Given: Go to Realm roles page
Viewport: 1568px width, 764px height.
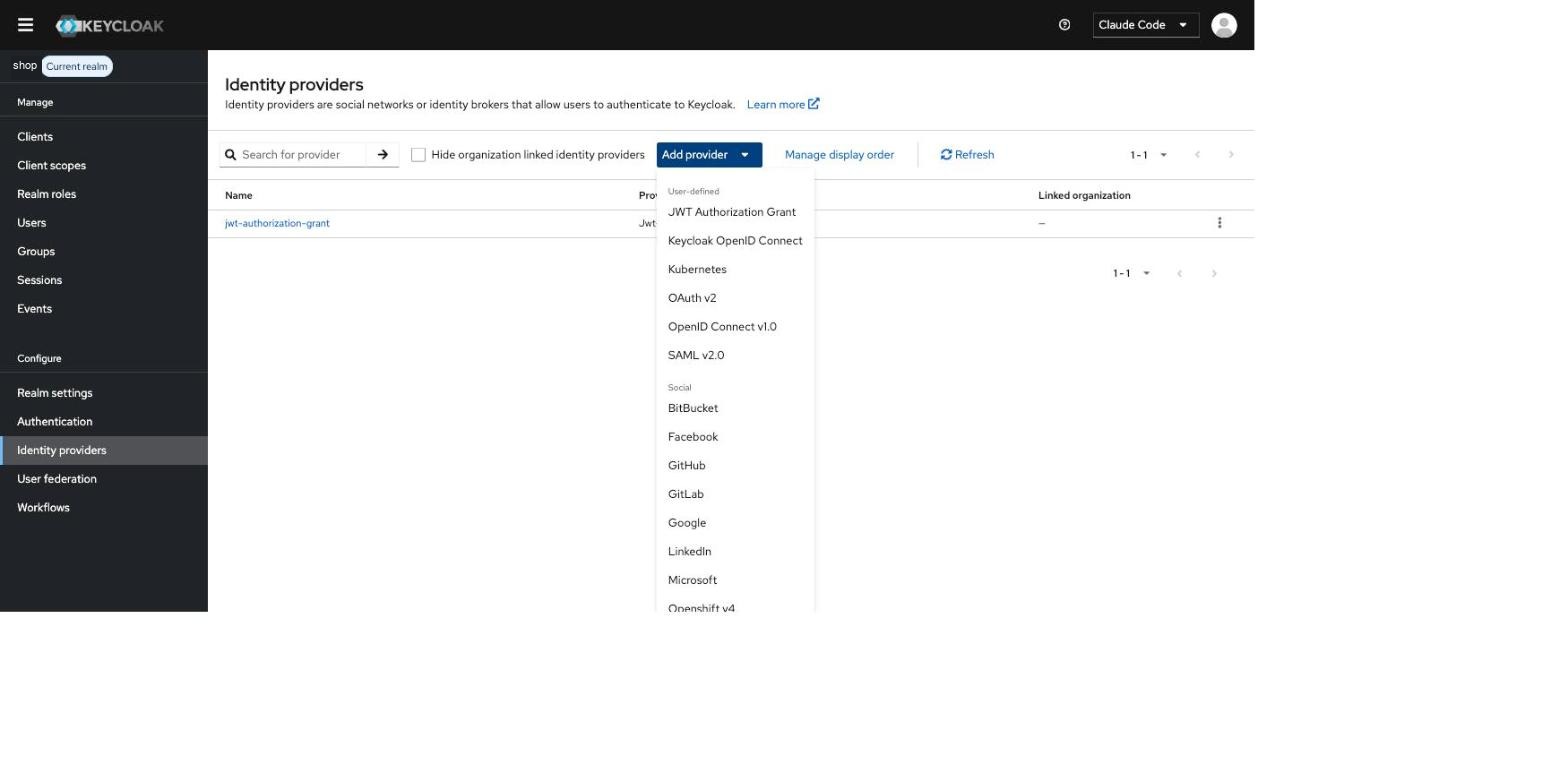Looking at the screenshot, I should pos(104,194).
